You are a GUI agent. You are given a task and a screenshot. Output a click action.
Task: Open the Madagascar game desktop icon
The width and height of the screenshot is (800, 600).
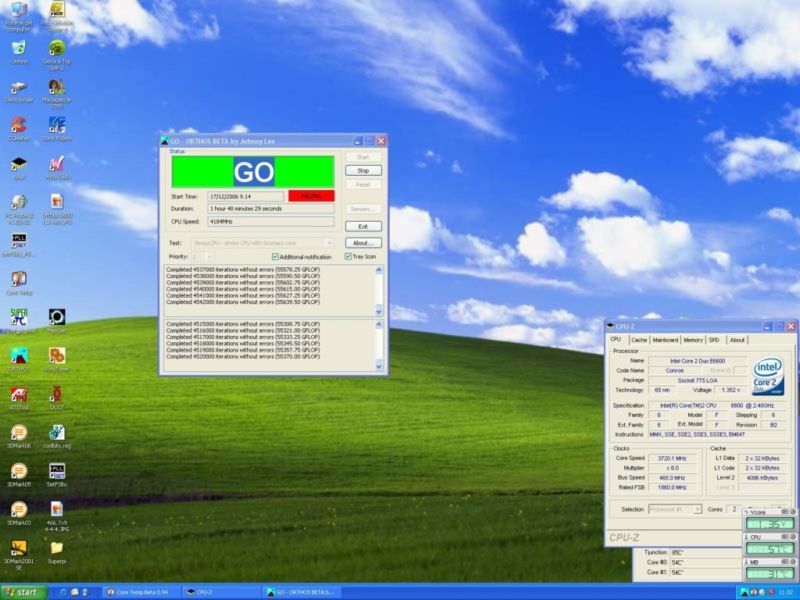[57, 87]
